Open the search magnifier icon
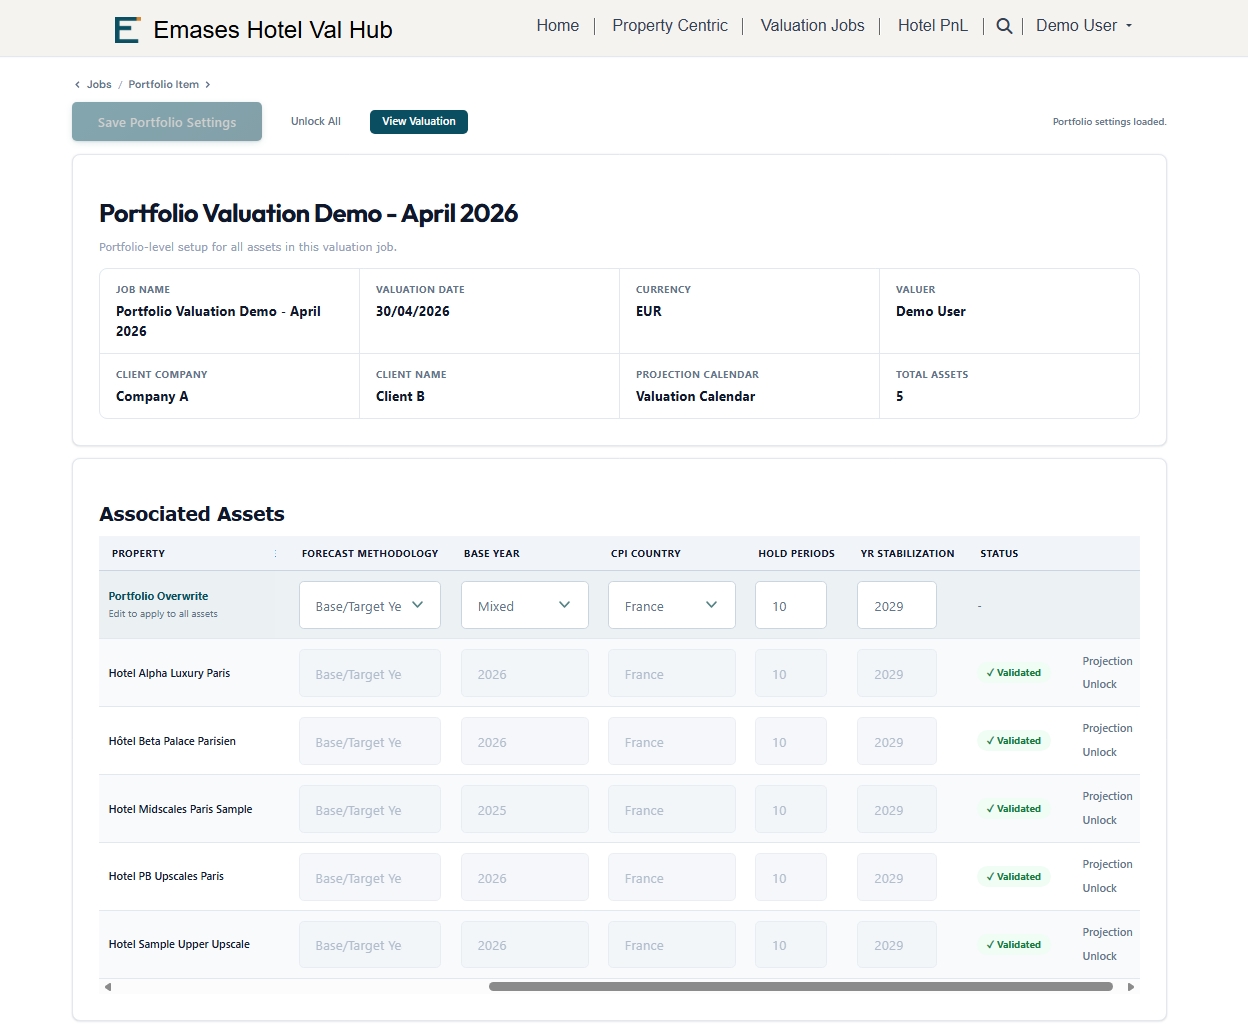 pyautogui.click(x=1004, y=26)
